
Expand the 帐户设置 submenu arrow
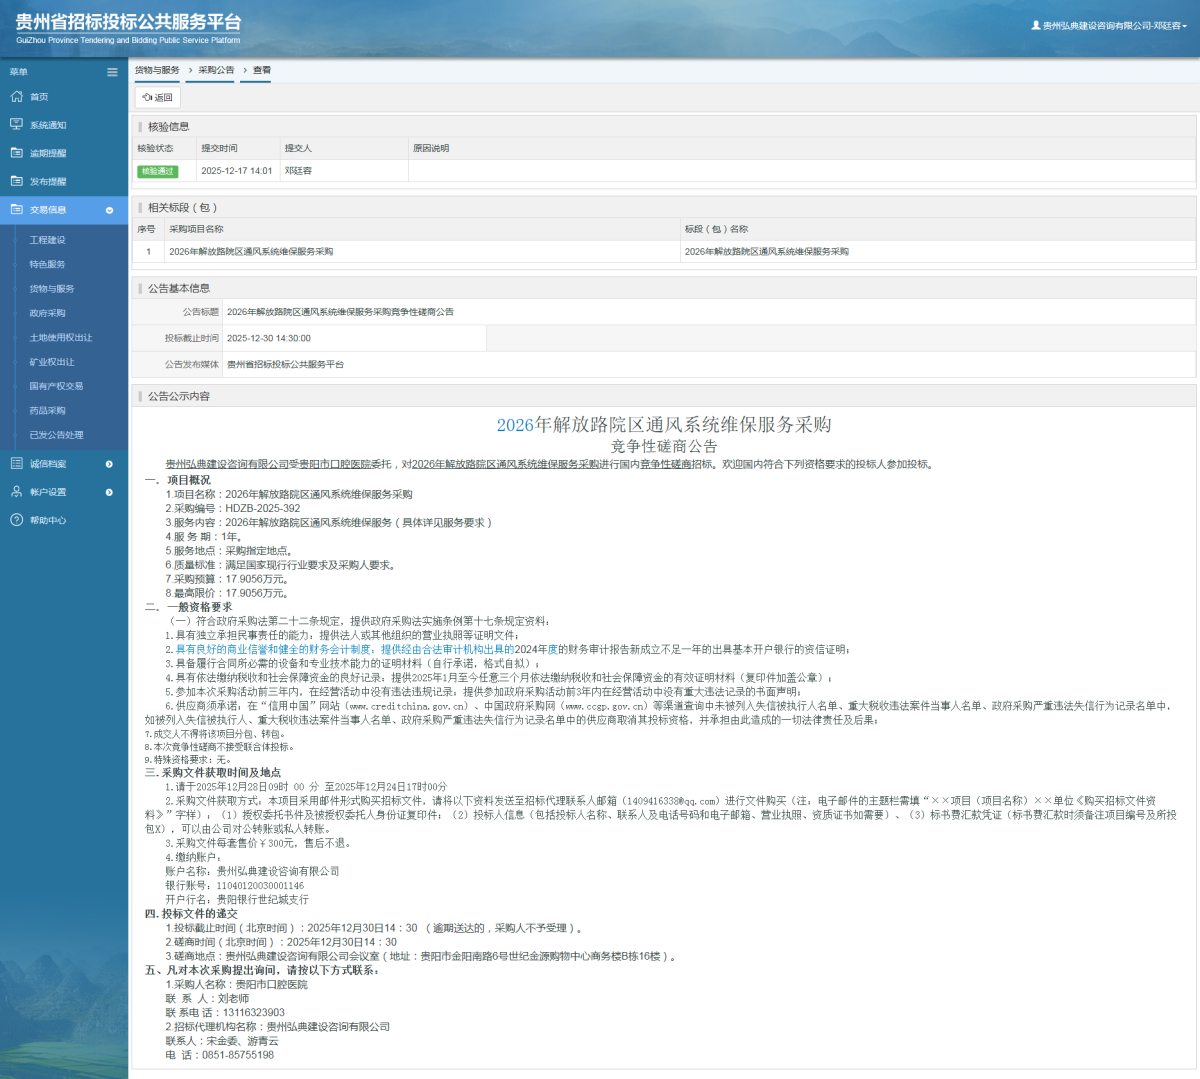click(x=109, y=492)
